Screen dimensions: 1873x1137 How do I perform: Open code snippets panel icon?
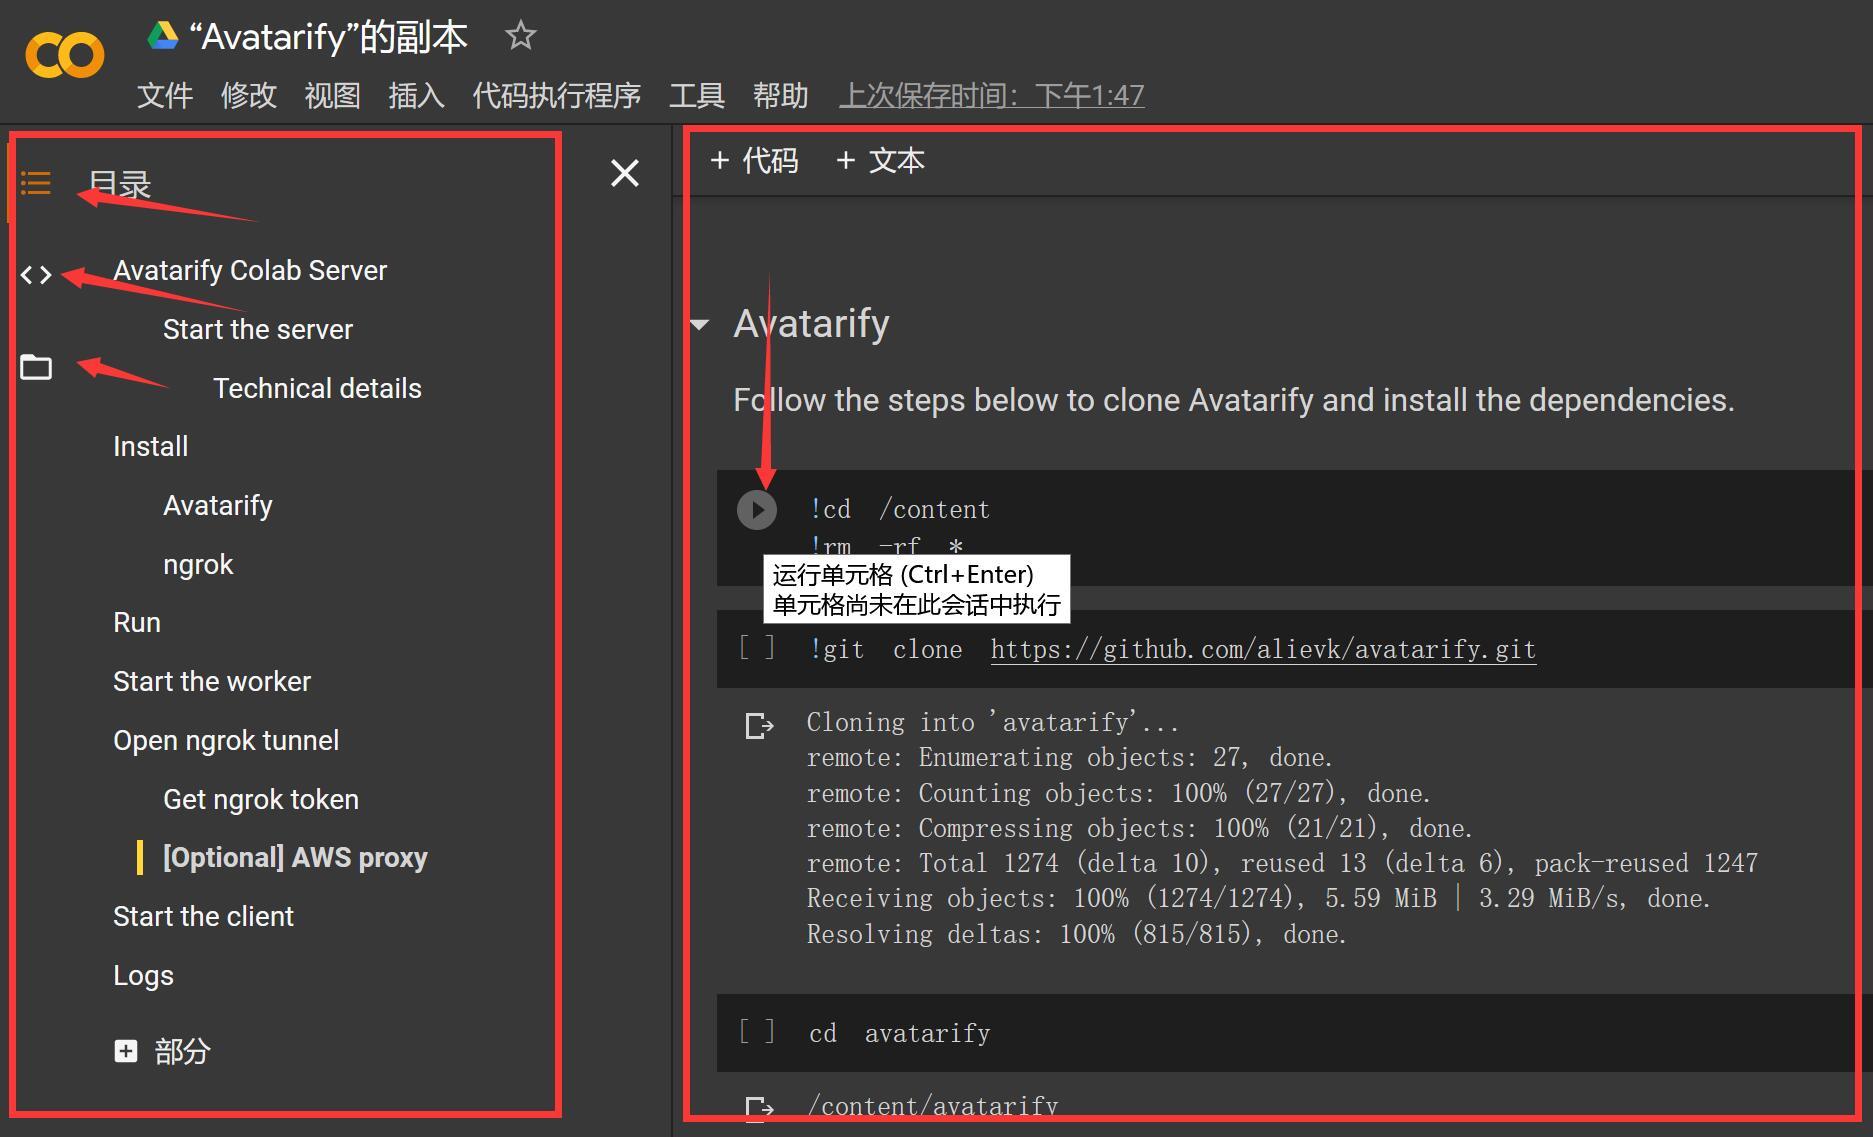tap(36, 274)
